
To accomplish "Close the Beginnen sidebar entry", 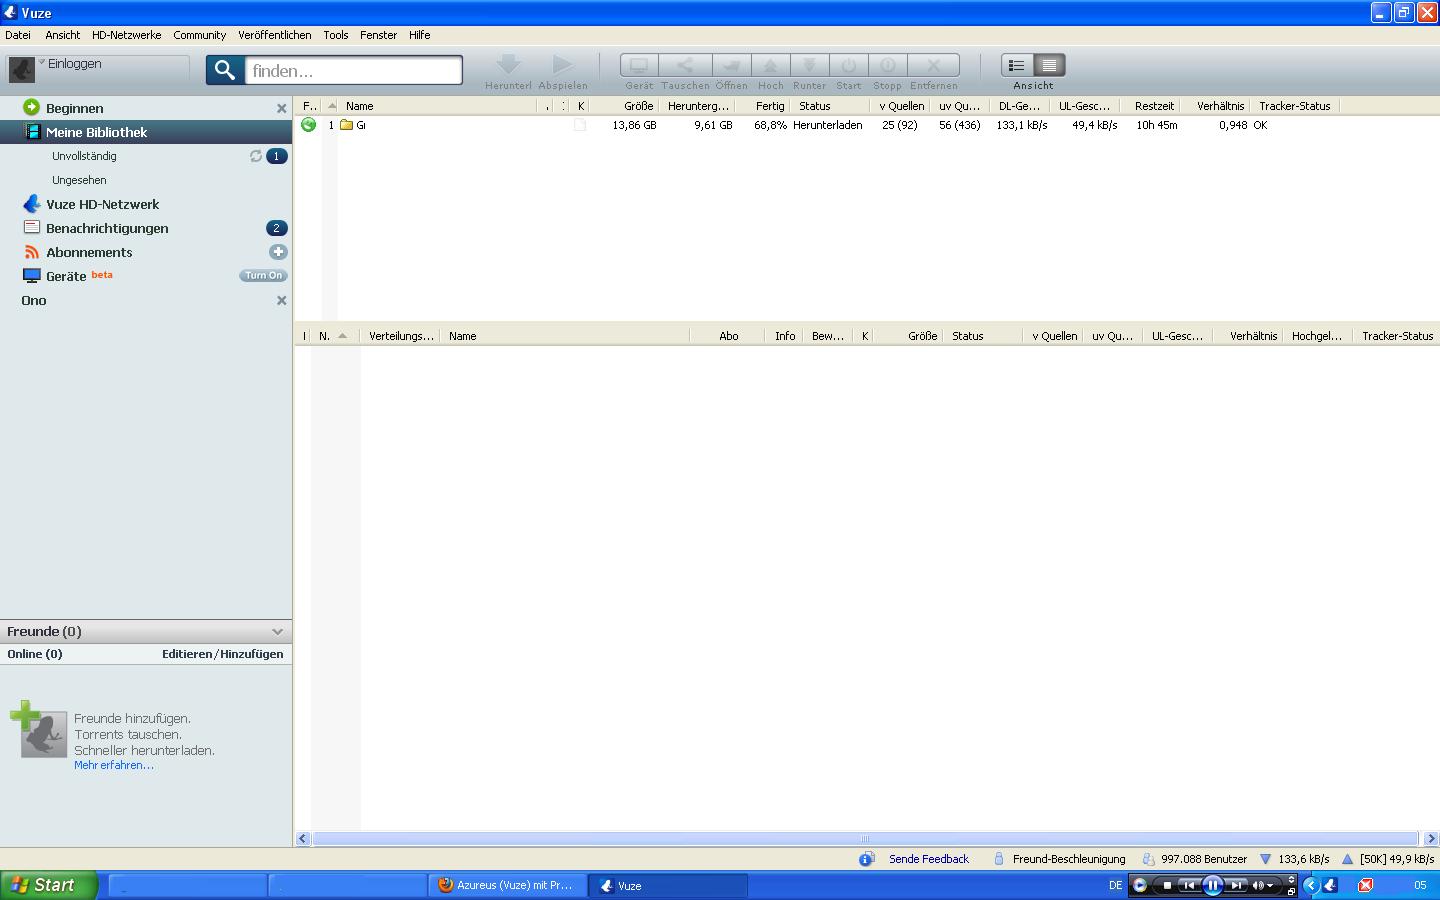I will coord(281,108).
